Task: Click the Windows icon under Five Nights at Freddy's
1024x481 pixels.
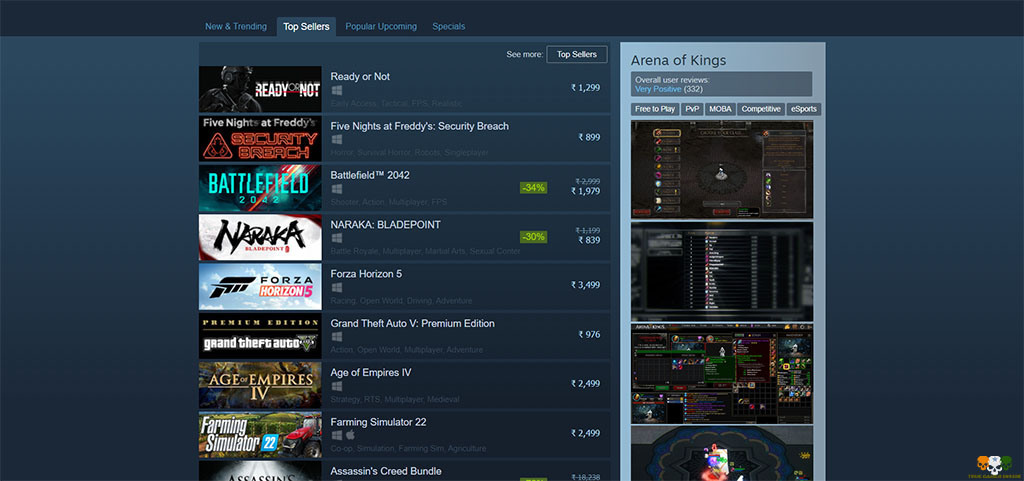Action: pyautogui.click(x=336, y=140)
